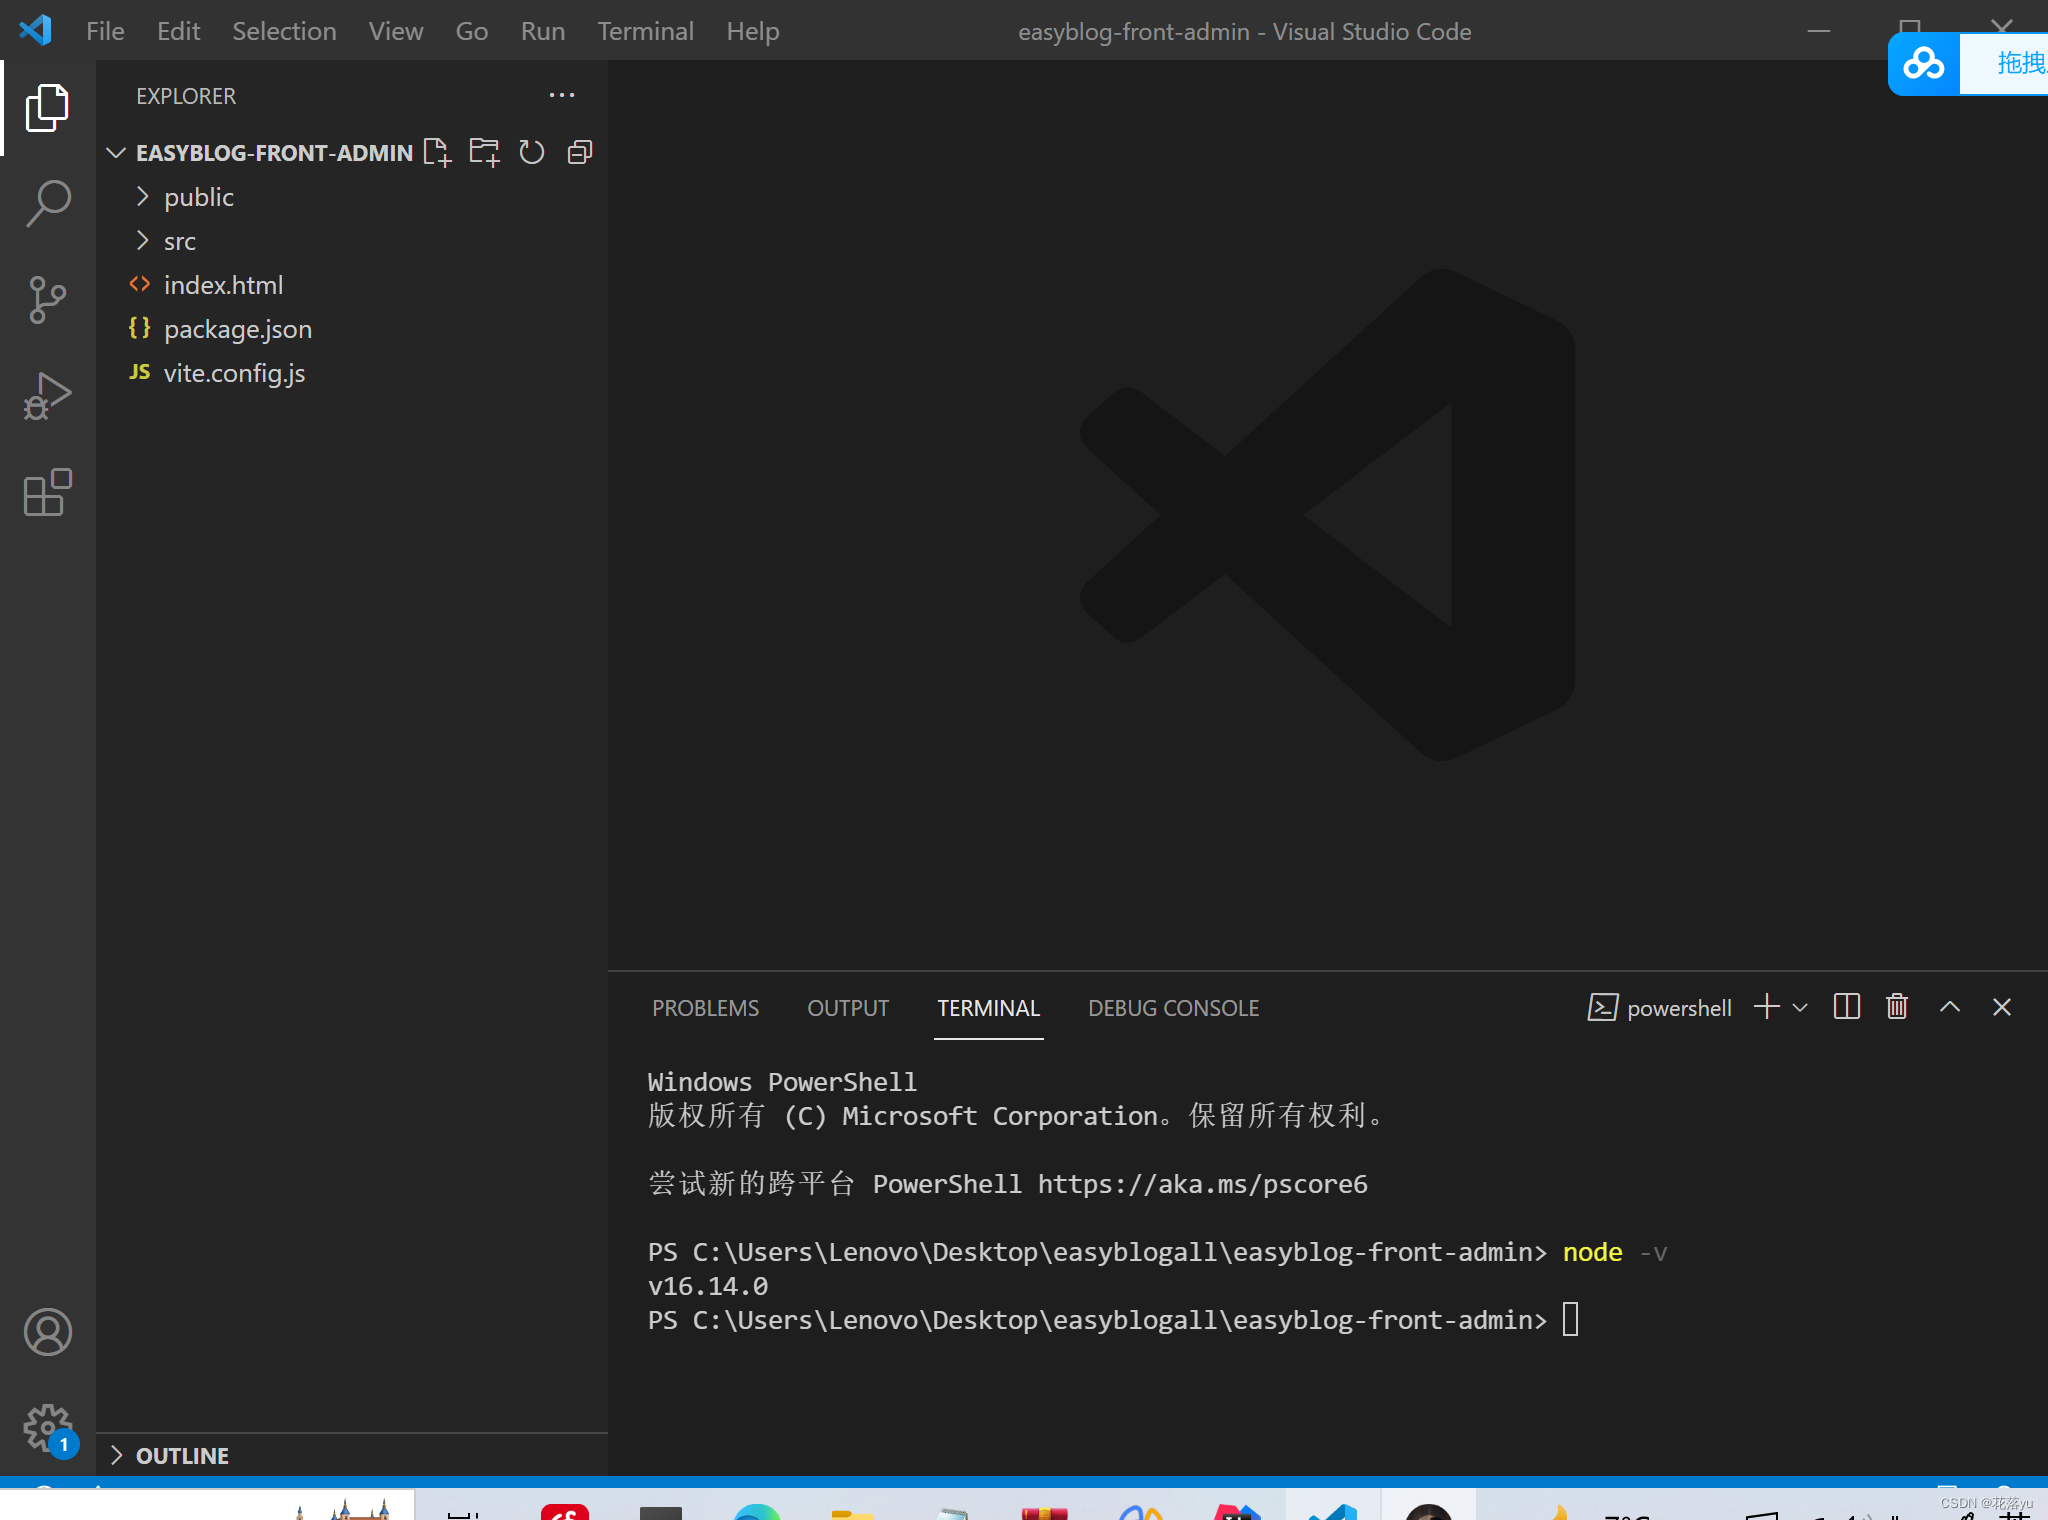Split the terminal panel
This screenshot has height=1520, width=2048.
tap(1847, 1007)
